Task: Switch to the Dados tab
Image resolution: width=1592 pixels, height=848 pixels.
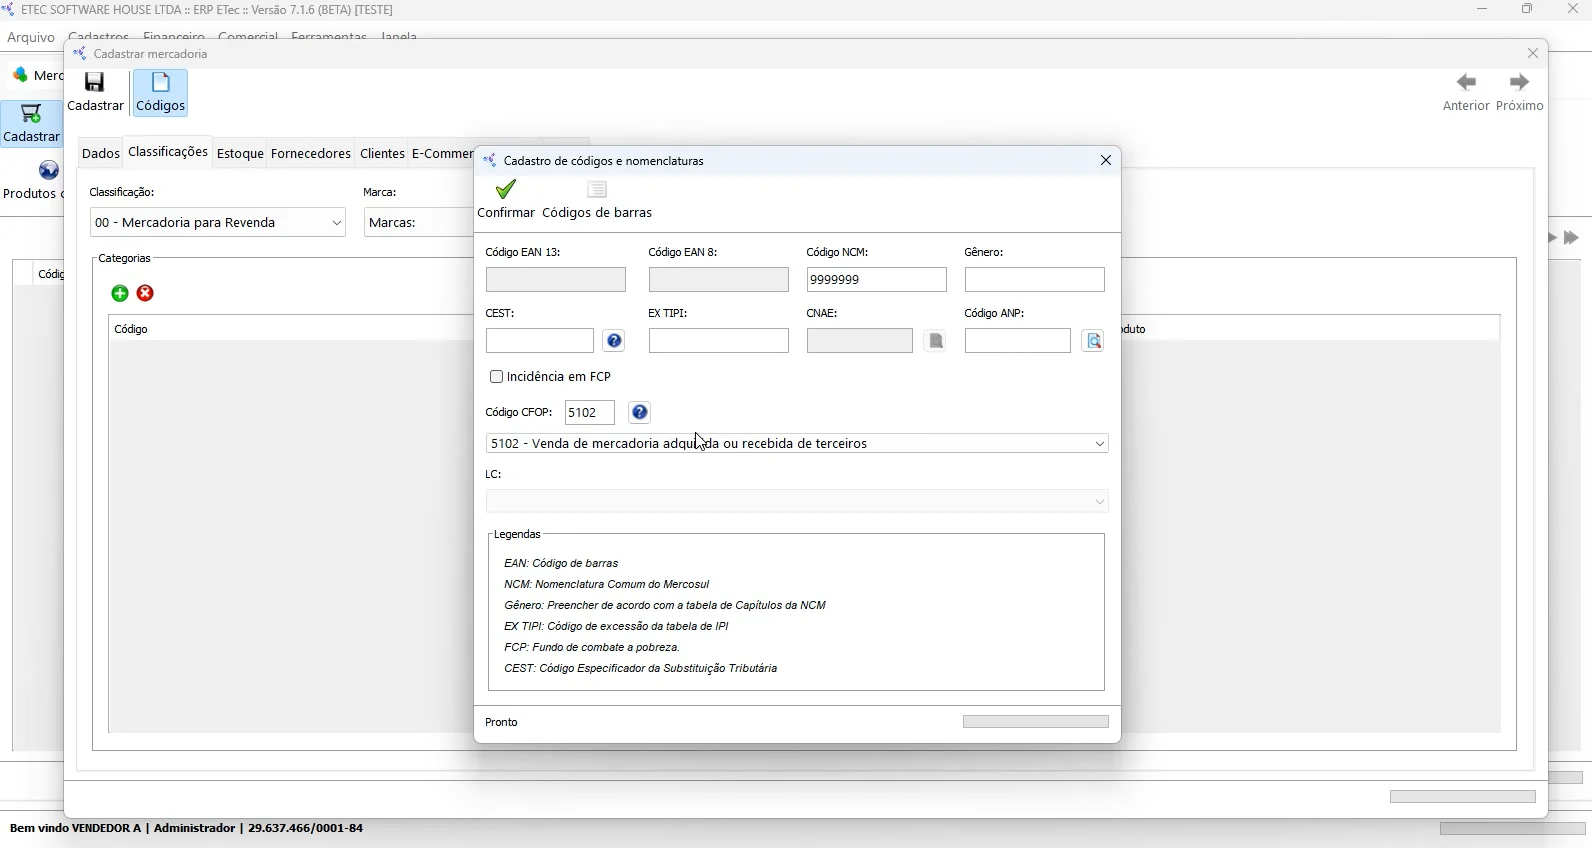Action: 101,154
